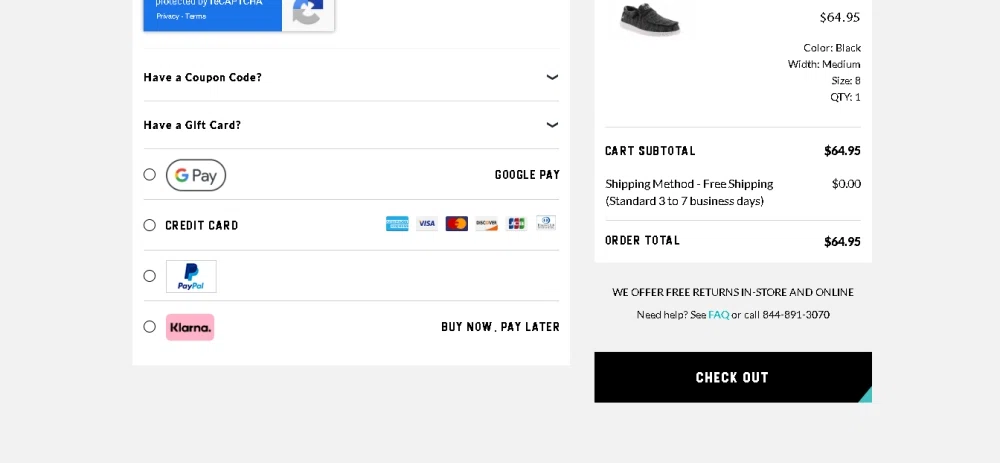Click the Google Pay logo
1000x463 pixels.
point(196,175)
